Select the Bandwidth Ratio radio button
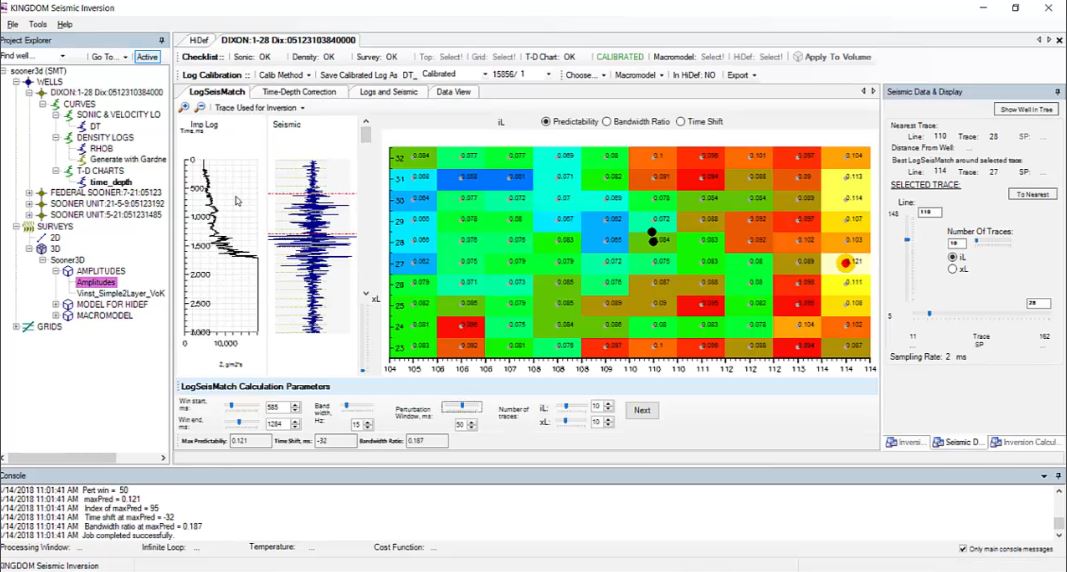The width and height of the screenshot is (1067, 572). (607, 122)
